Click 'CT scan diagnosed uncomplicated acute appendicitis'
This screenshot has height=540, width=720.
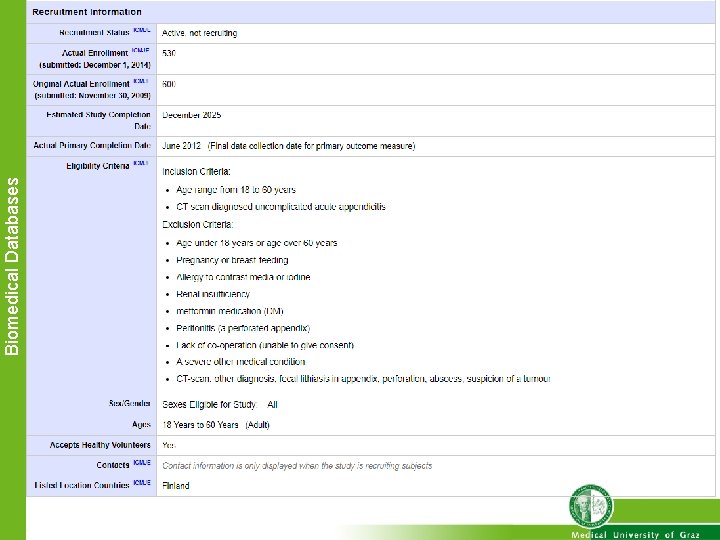pos(281,207)
